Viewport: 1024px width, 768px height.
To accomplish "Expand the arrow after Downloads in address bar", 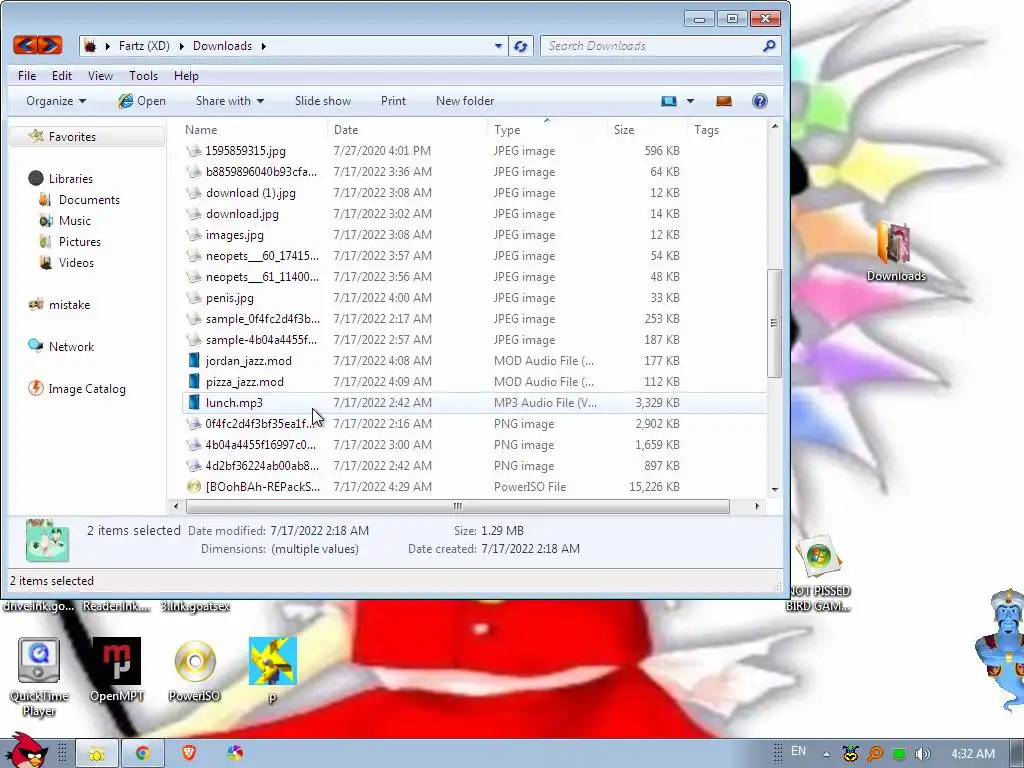I will (264, 46).
